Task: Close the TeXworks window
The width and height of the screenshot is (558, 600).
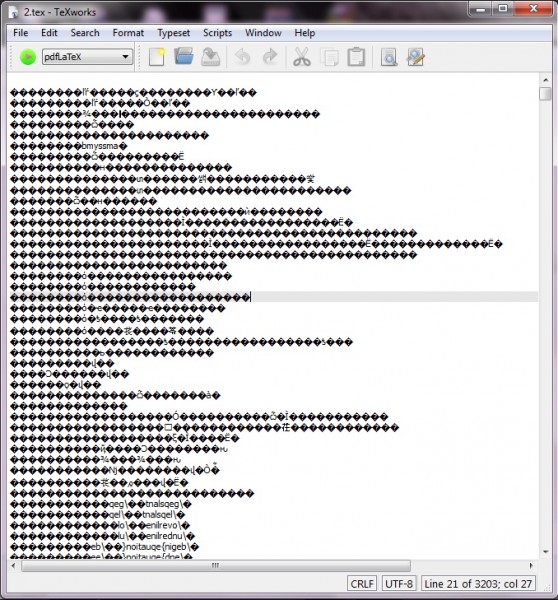Action: [533, 9]
